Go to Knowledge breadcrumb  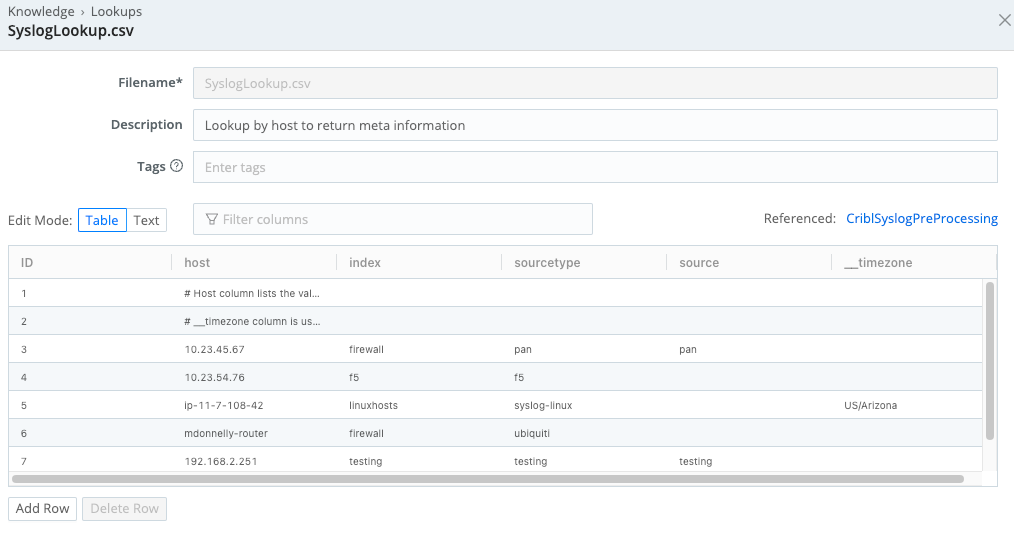click(x=41, y=12)
